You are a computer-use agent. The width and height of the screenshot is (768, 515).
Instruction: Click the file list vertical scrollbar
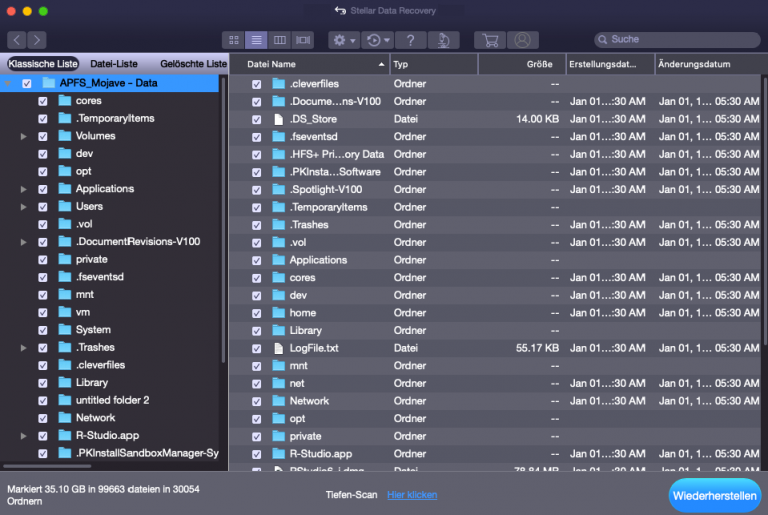pos(765,211)
